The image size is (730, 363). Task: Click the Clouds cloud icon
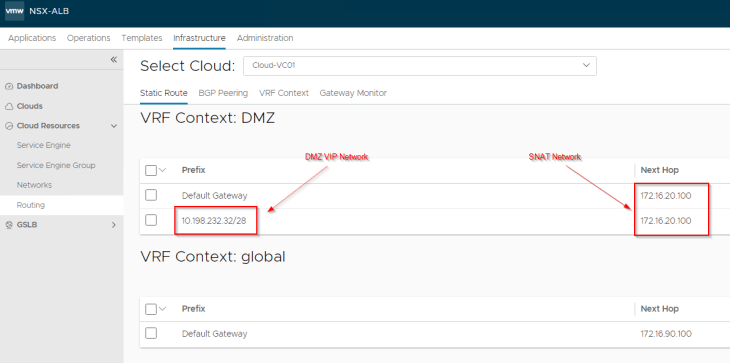click(9, 107)
